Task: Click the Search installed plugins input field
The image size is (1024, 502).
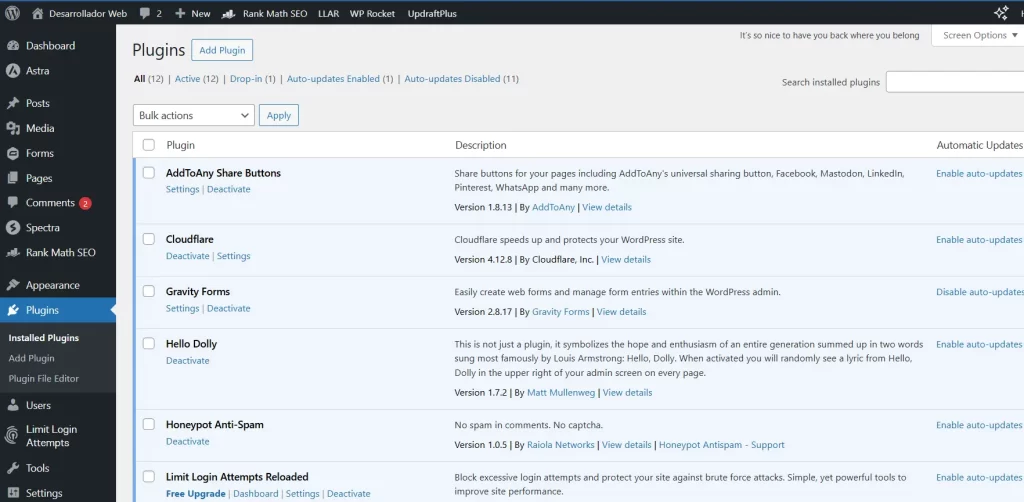Action: pos(955,82)
